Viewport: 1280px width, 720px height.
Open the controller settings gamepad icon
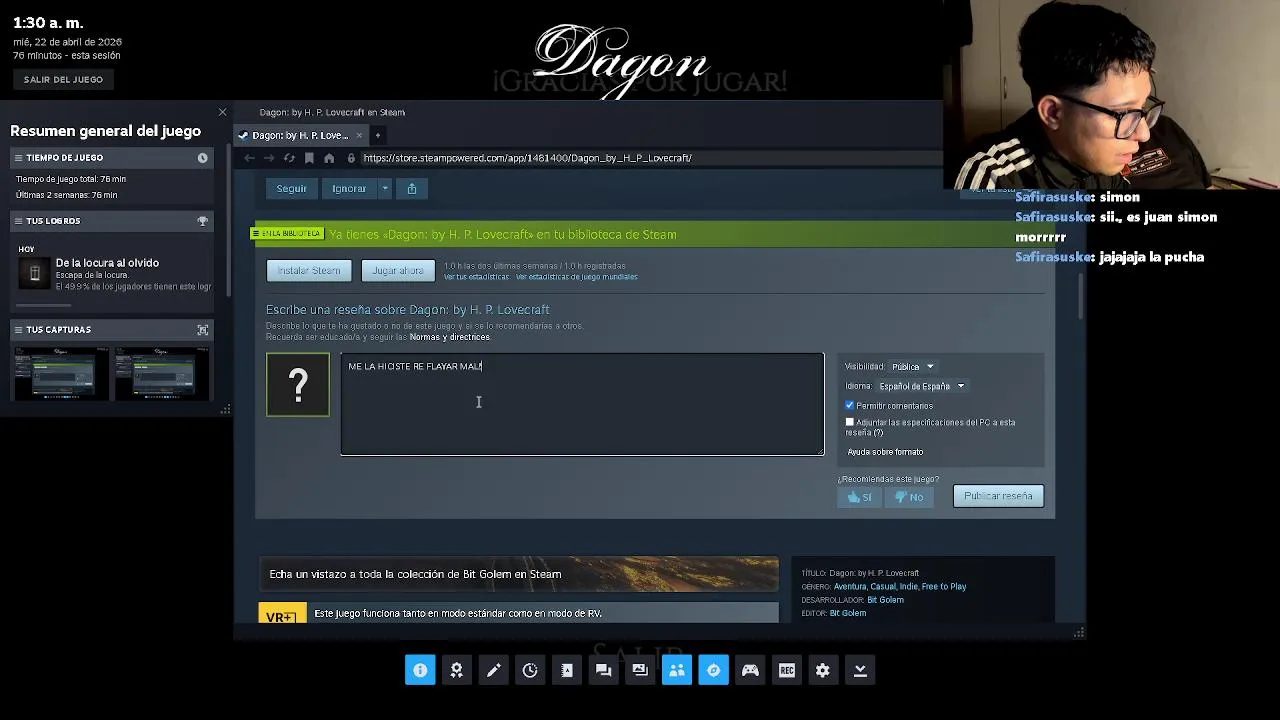click(750, 670)
